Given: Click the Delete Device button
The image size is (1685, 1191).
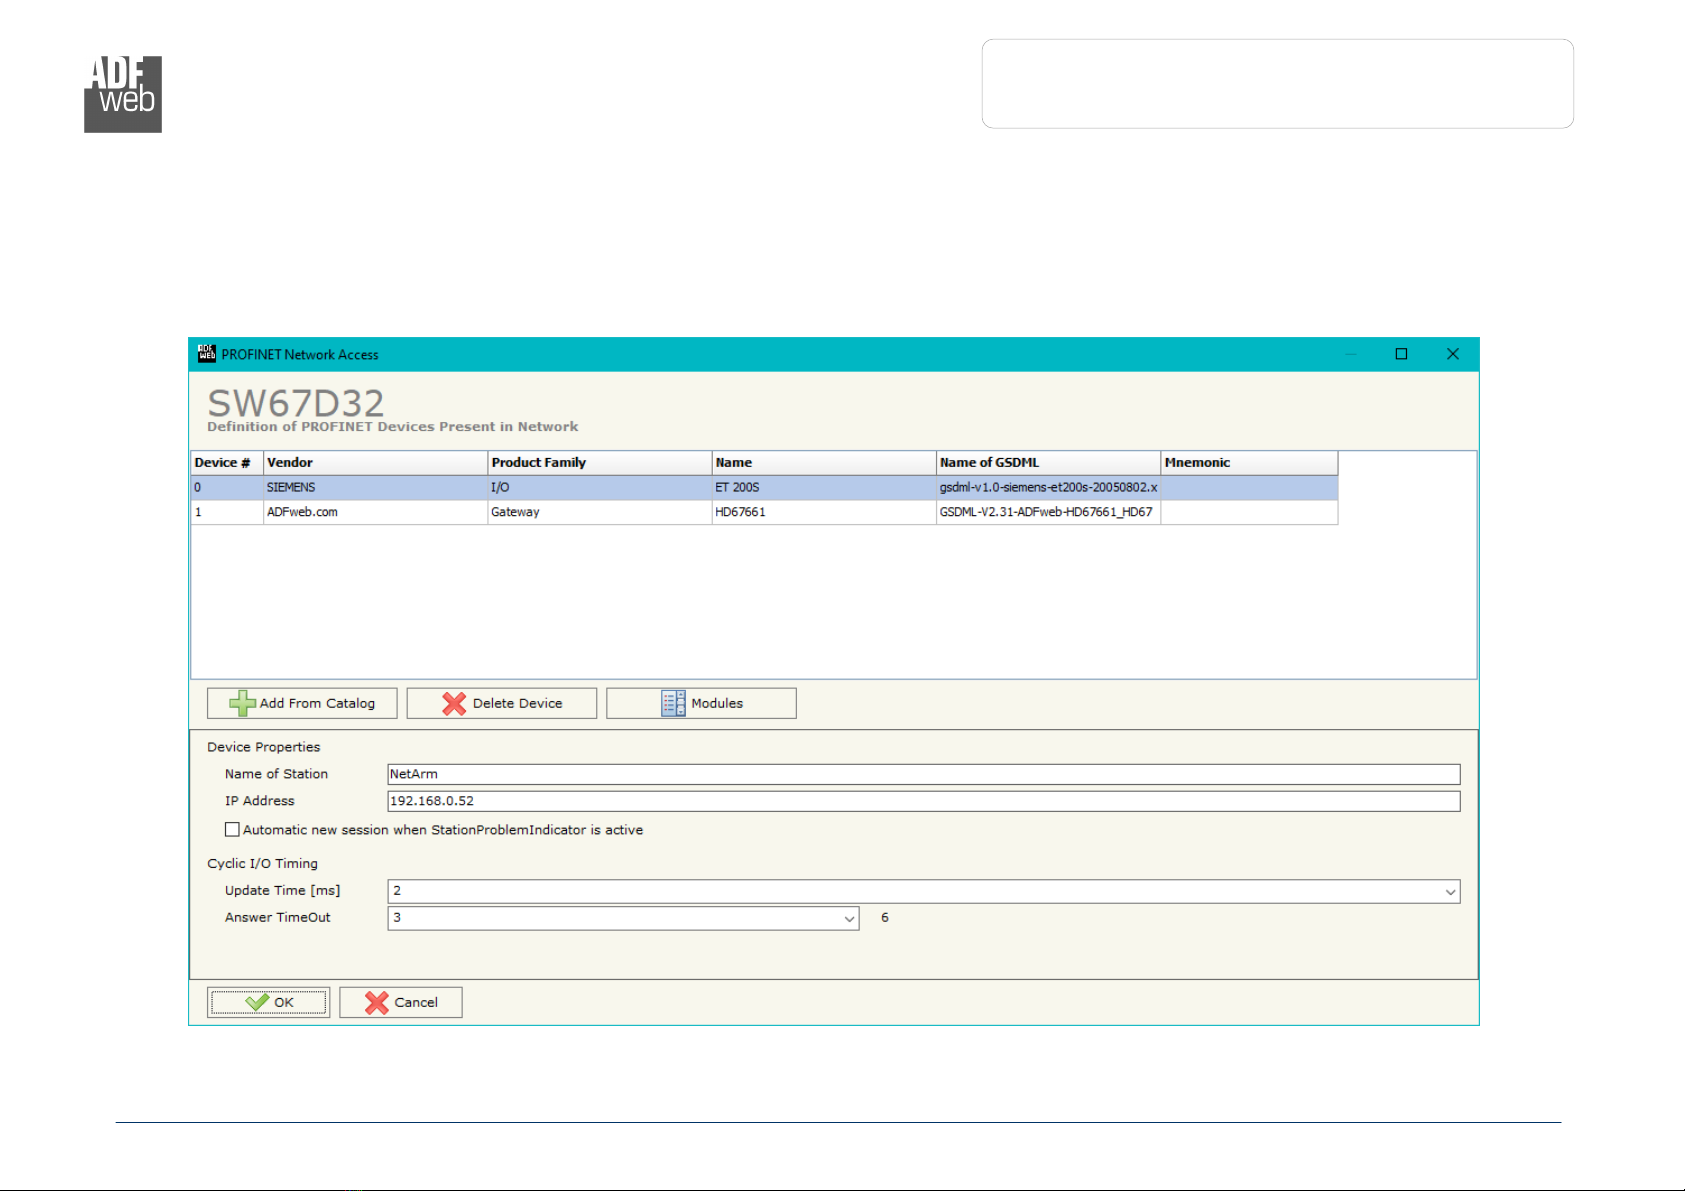Looking at the screenshot, I should coord(501,703).
